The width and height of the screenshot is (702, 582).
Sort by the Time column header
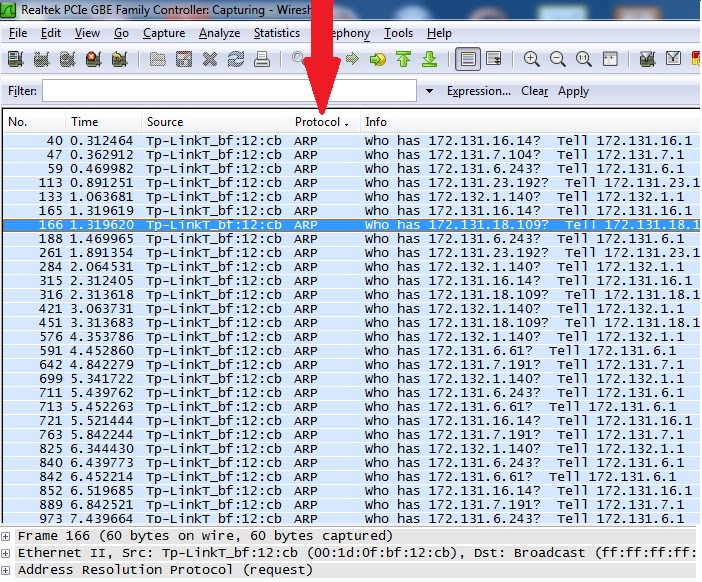(x=103, y=122)
